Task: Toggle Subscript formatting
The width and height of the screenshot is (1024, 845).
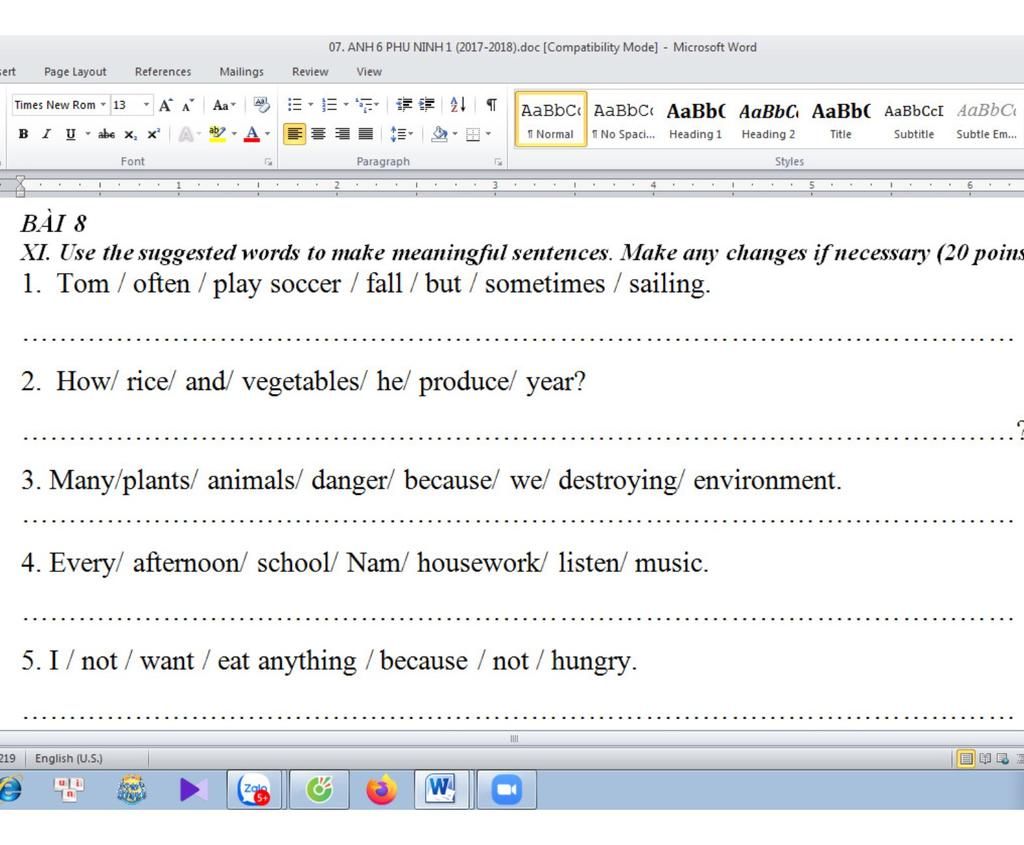Action: pyautogui.click(x=131, y=134)
